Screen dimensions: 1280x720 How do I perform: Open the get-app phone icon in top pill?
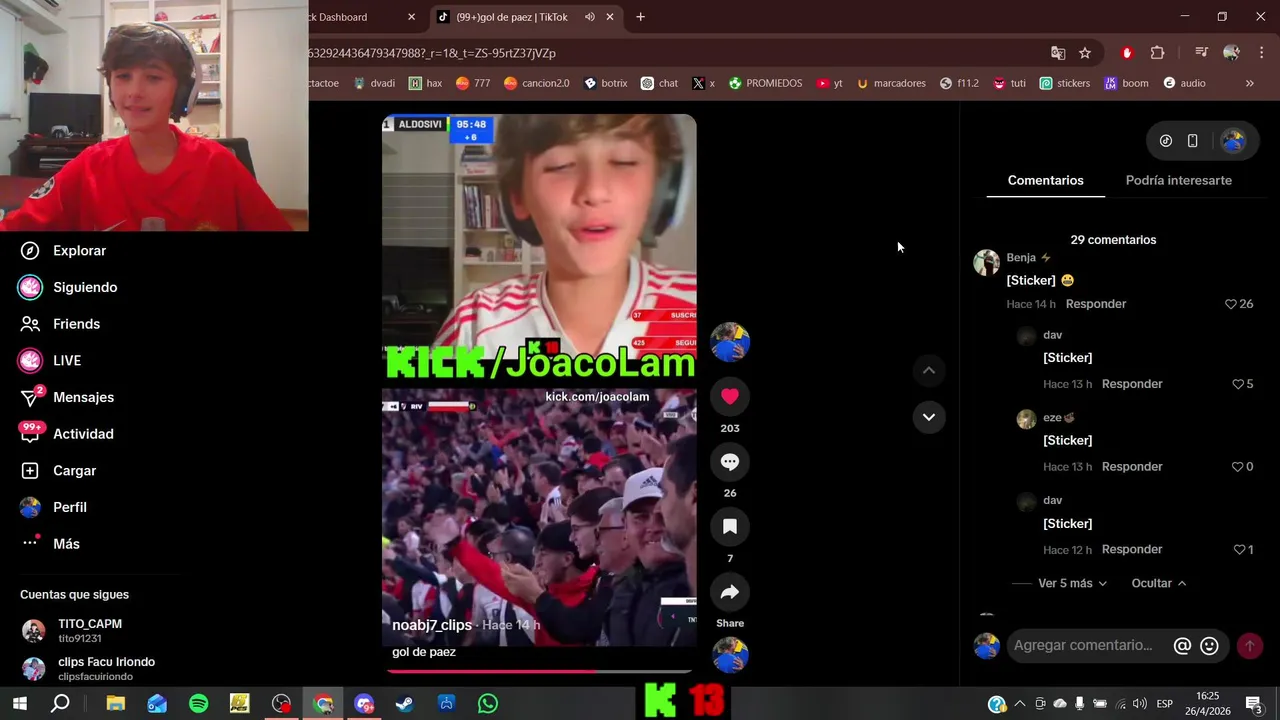1192,141
